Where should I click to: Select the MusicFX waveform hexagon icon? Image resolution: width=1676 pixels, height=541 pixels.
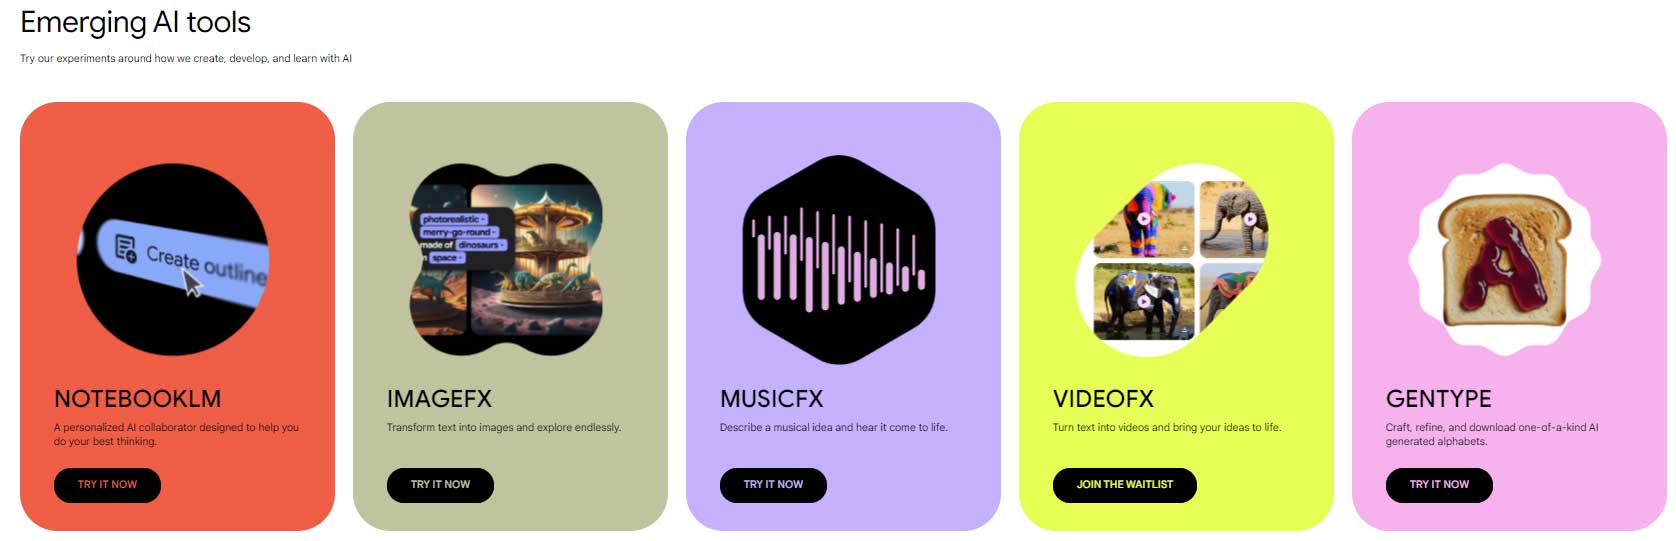coord(839,260)
